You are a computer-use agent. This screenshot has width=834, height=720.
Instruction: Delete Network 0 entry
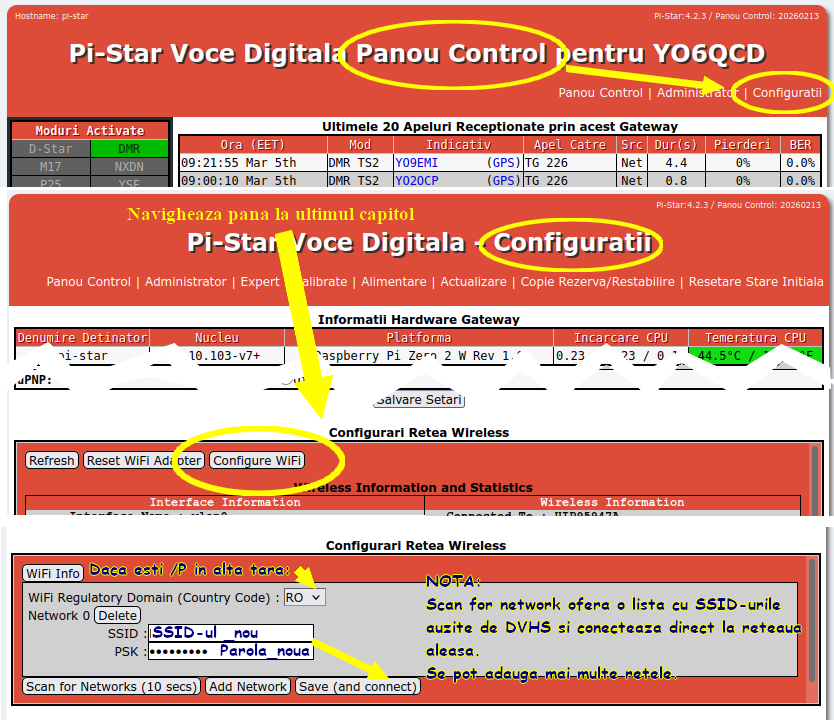[x=118, y=616]
